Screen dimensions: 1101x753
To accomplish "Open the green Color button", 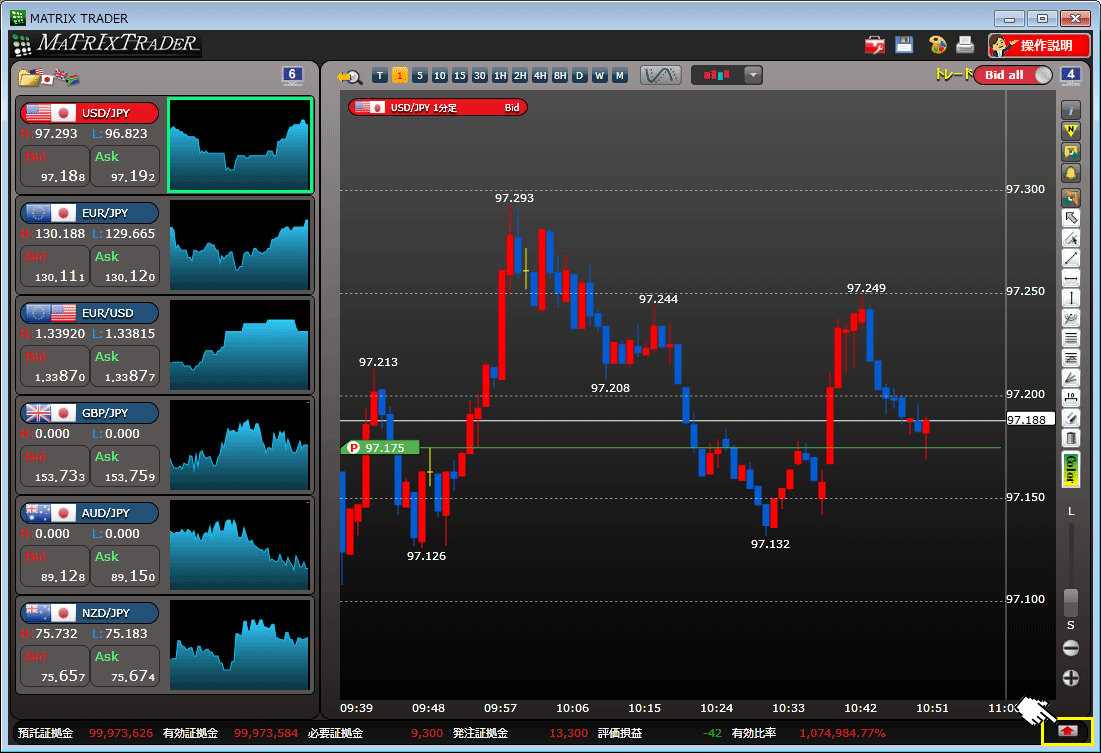I will coord(1070,469).
